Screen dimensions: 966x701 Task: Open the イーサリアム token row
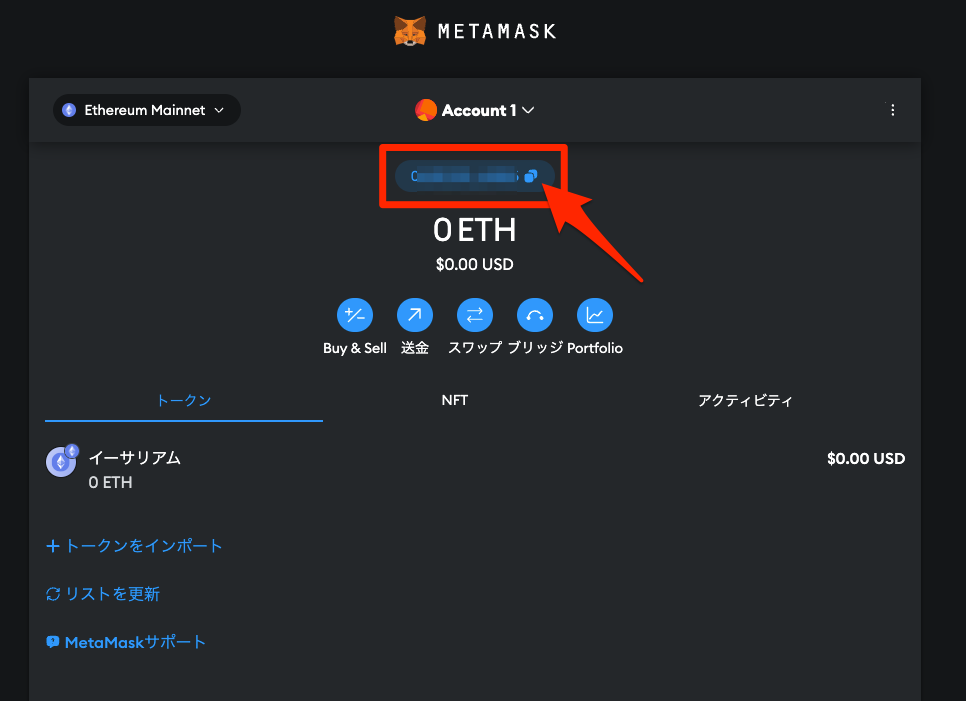pos(475,469)
